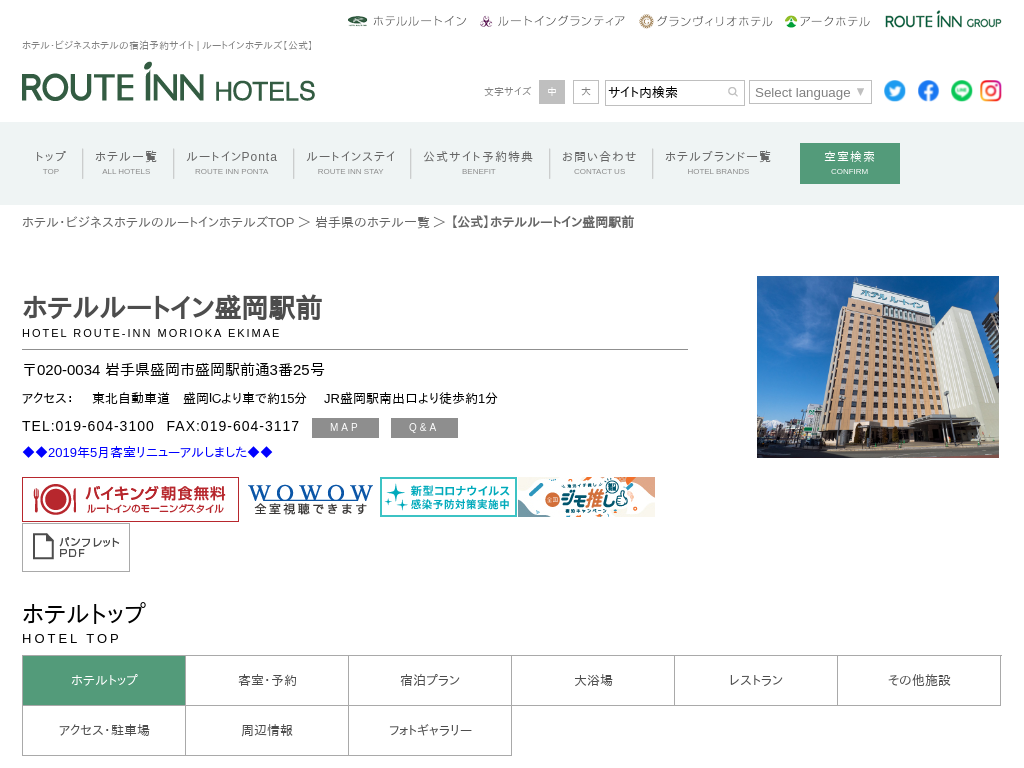
Task: Open ホテル一覧 ALL HOTELS menu item
Action: (126, 163)
